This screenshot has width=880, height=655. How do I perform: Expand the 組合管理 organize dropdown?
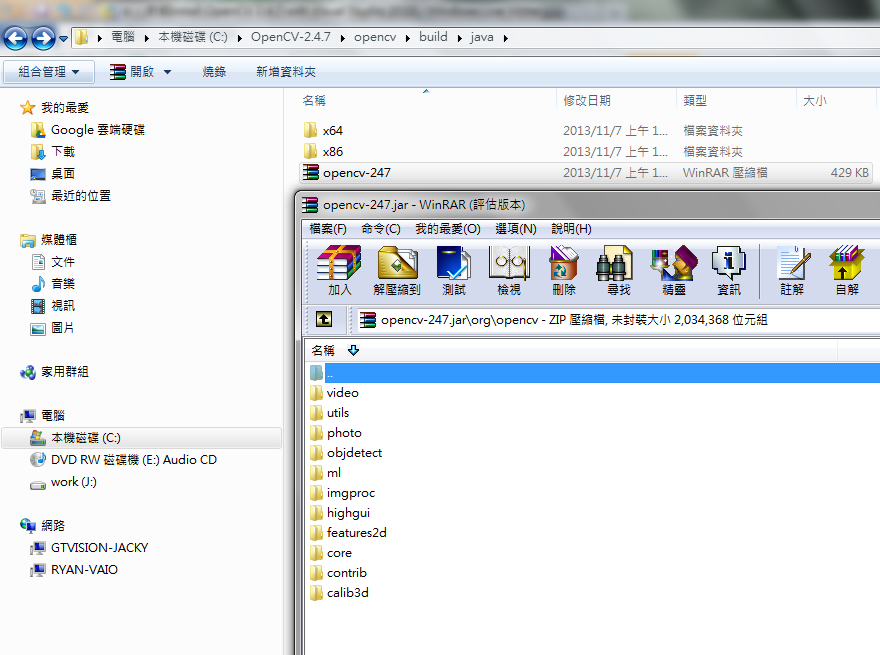(x=75, y=72)
